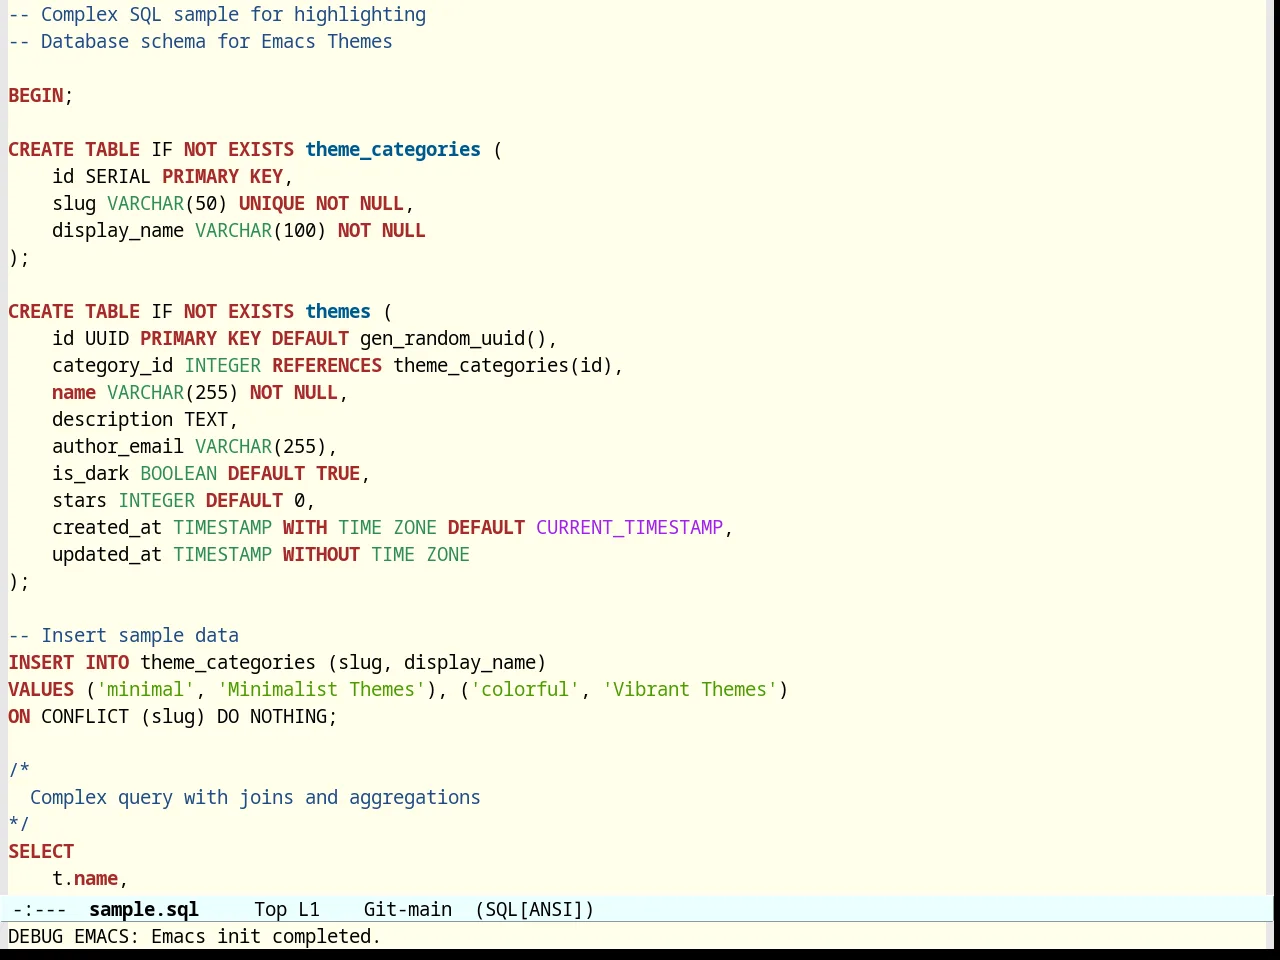Image resolution: width=1280 pixels, height=960 pixels.
Task: Click the author_email column name
Action: point(118,446)
